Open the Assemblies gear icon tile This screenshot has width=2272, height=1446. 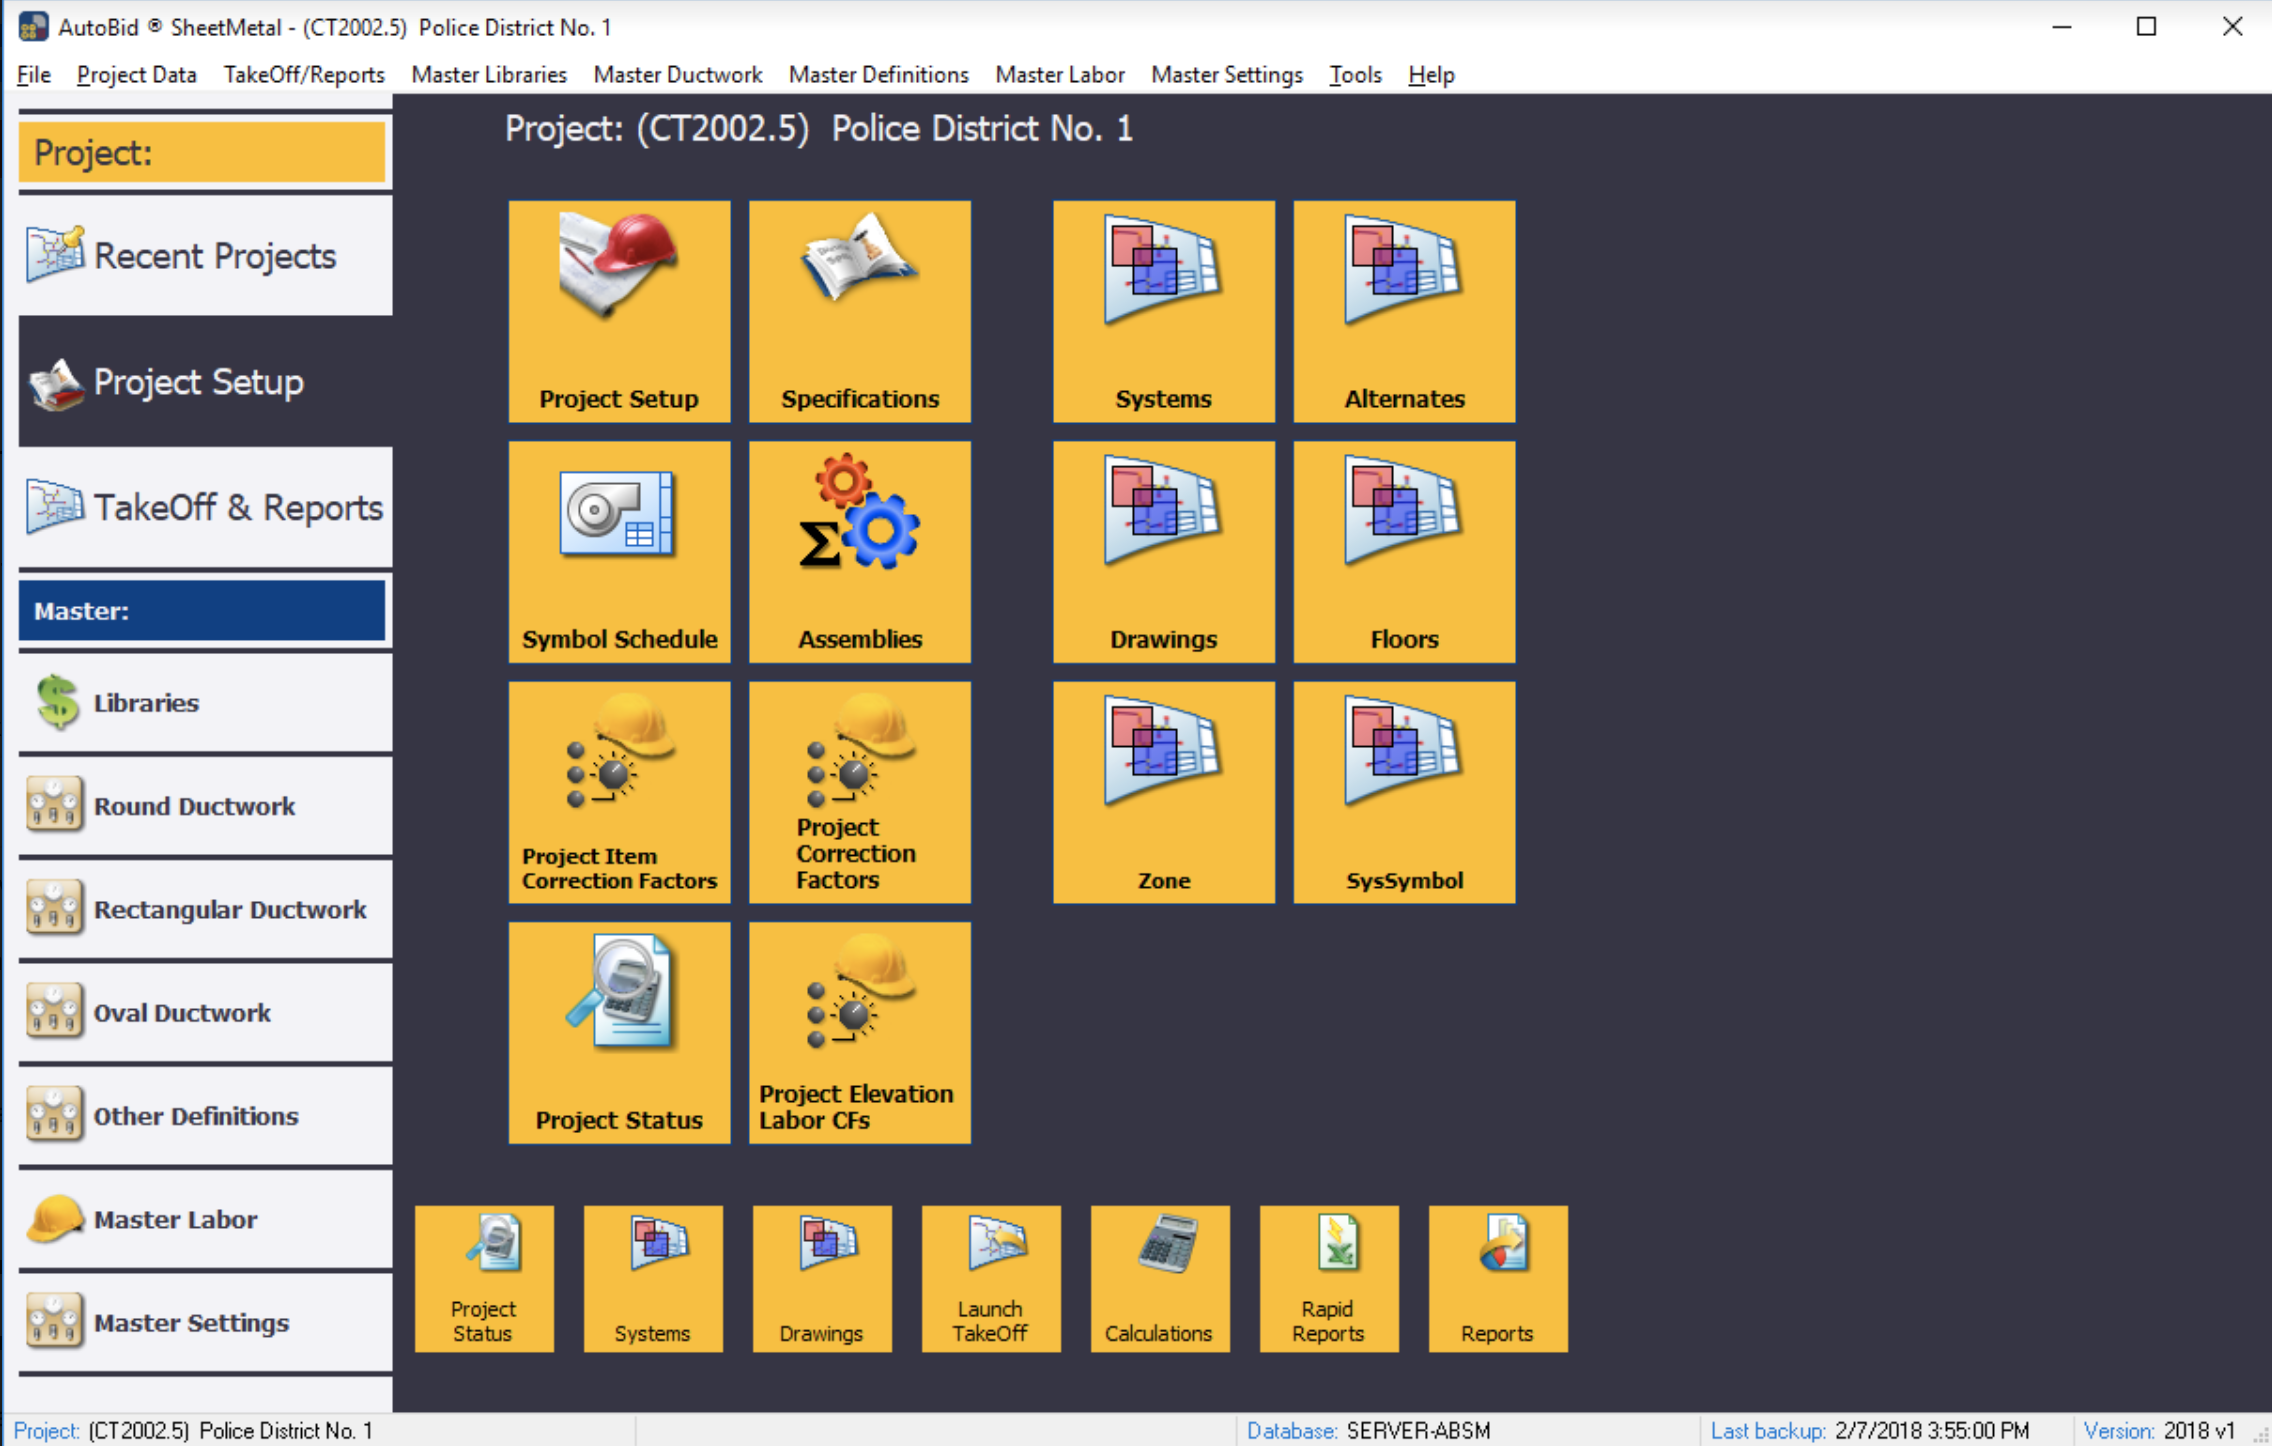(859, 551)
